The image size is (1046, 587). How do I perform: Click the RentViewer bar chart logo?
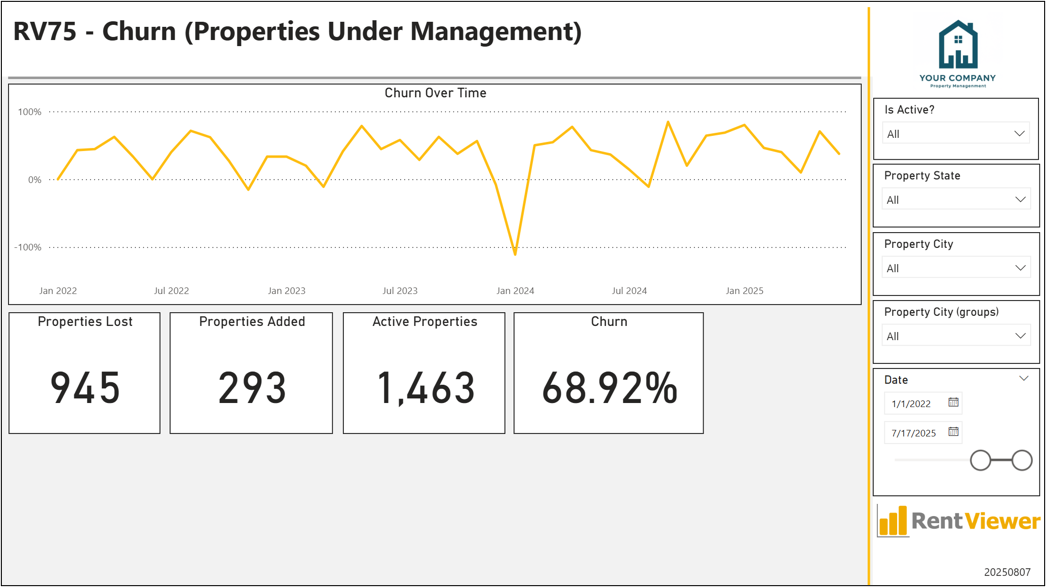pos(893,521)
